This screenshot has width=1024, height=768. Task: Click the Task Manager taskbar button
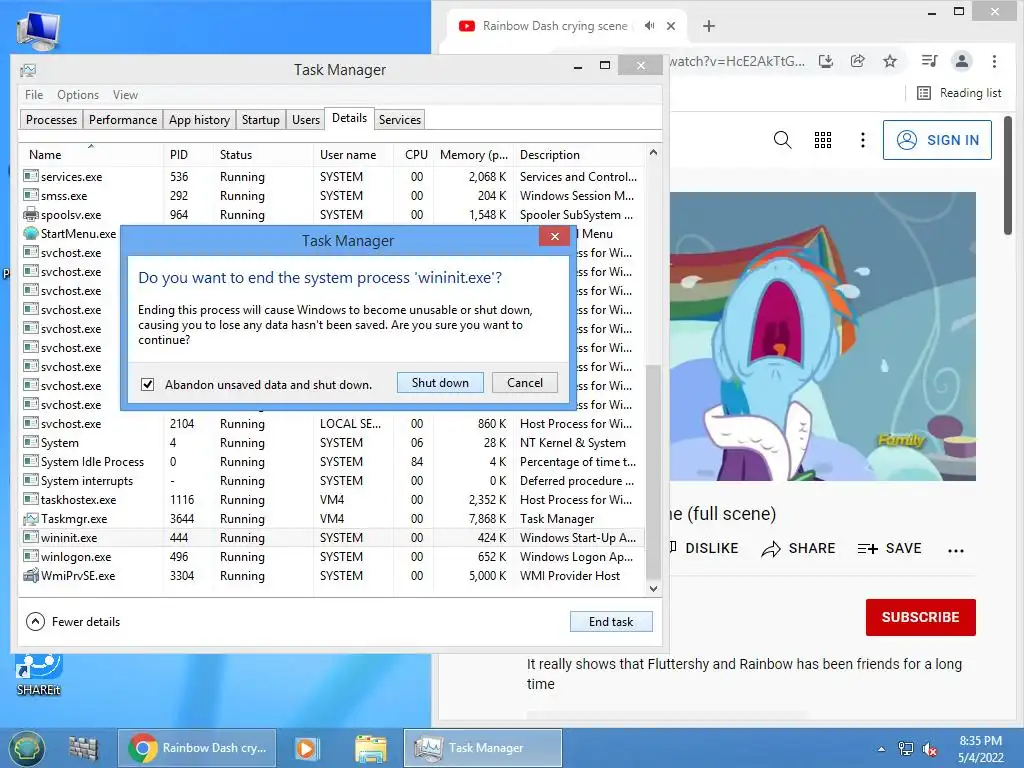pyautogui.click(x=483, y=748)
